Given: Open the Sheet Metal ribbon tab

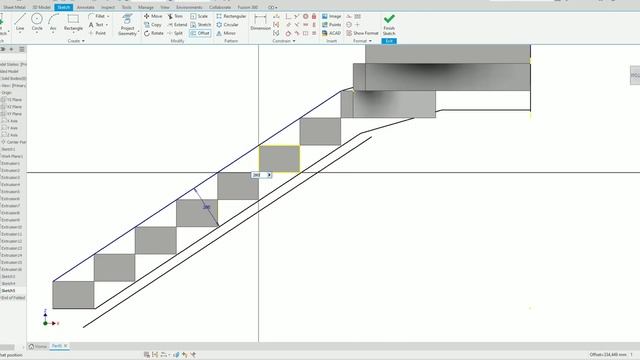Looking at the screenshot, I should coord(14,7).
